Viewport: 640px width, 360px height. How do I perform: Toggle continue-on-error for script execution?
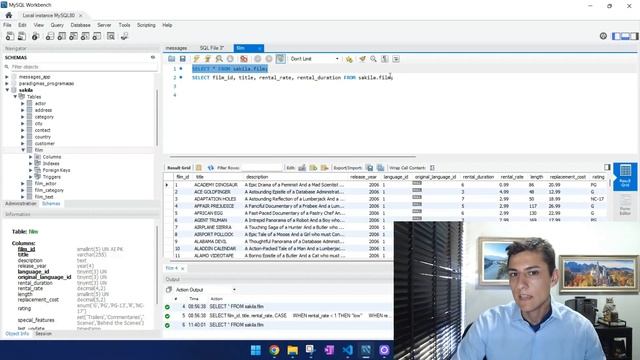click(244, 59)
